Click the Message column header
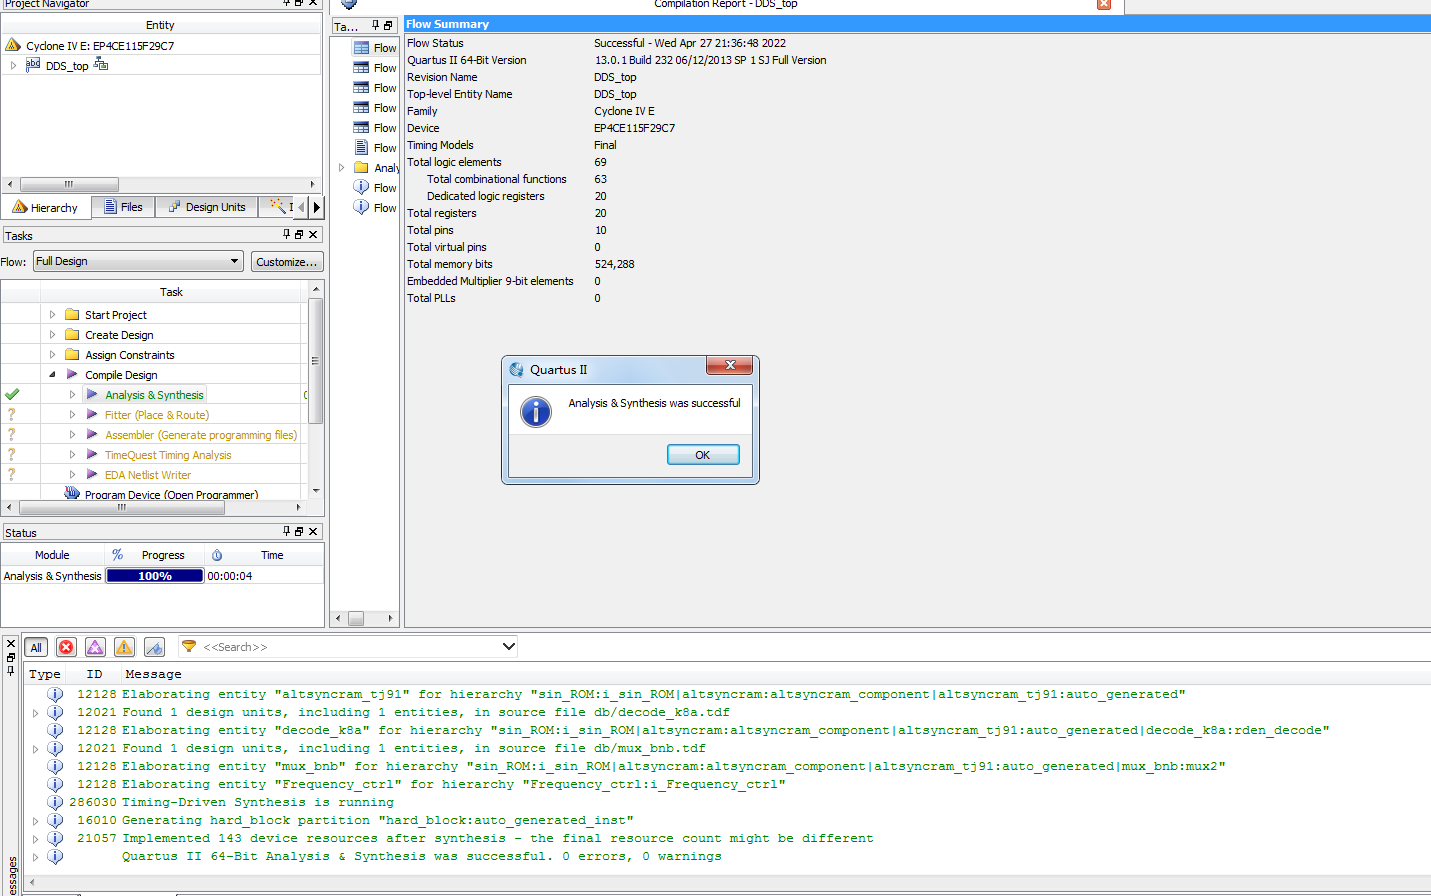 (153, 674)
